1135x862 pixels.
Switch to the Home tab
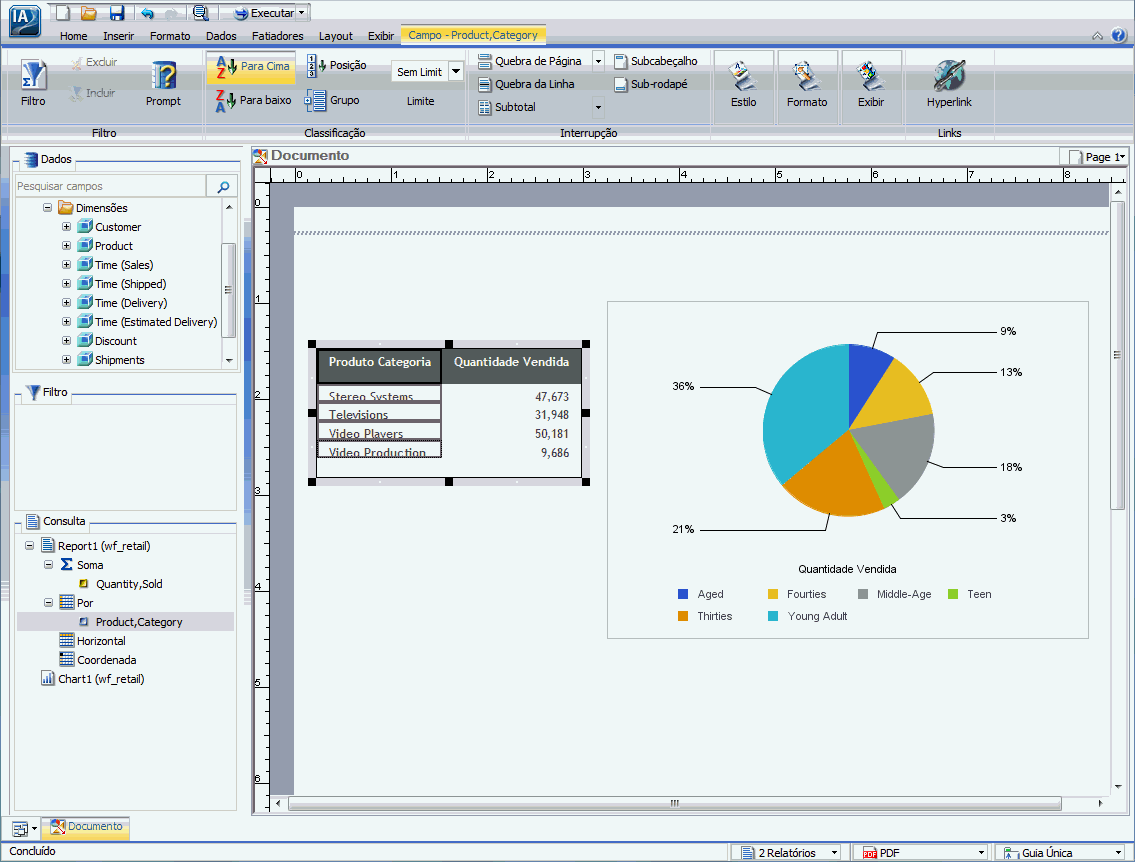click(x=73, y=36)
